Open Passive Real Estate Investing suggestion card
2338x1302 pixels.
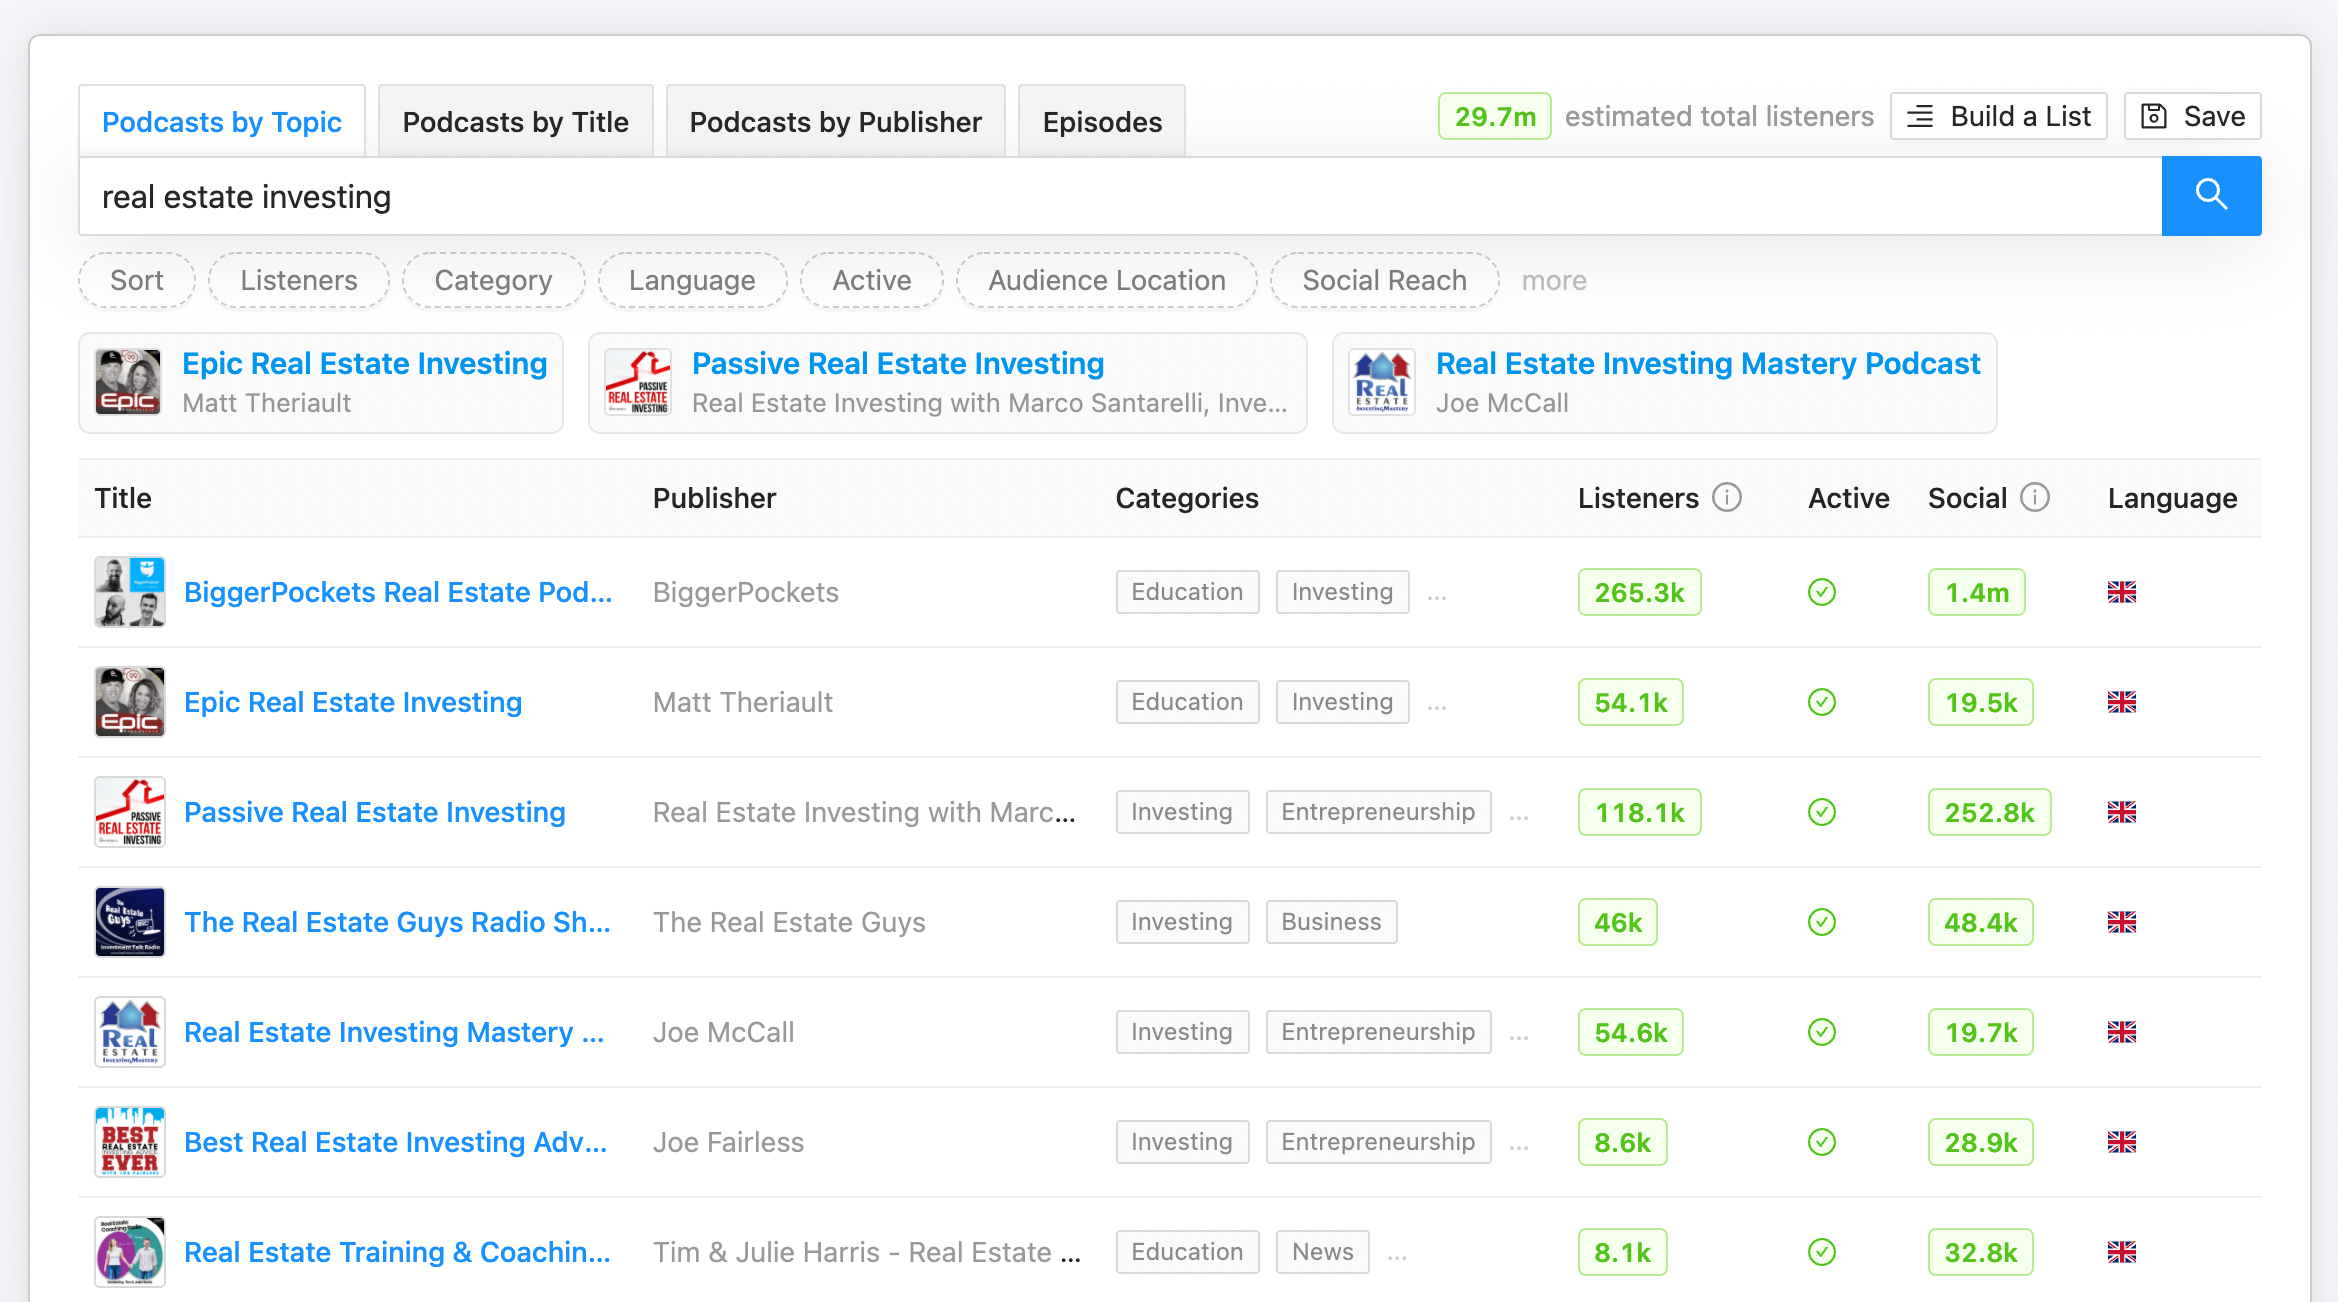click(x=947, y=383)
